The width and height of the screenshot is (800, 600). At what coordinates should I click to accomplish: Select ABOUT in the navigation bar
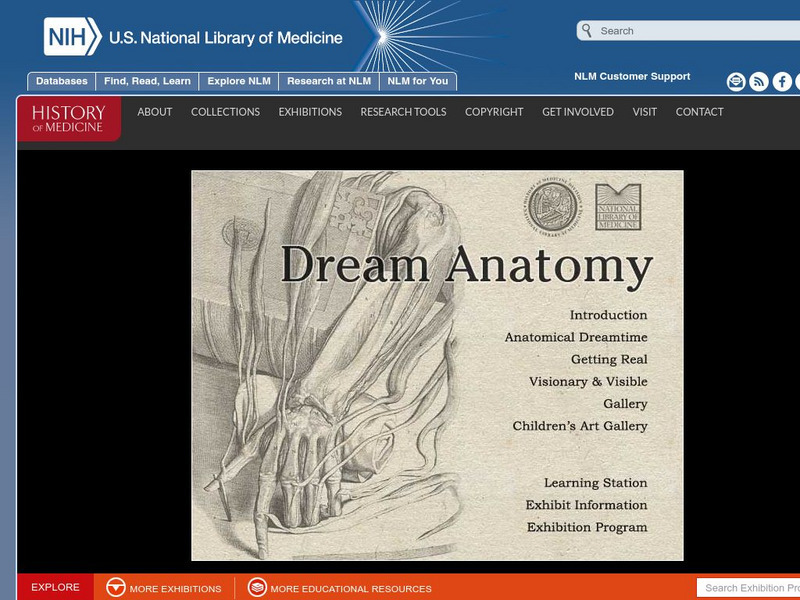(x=155, y=112)
